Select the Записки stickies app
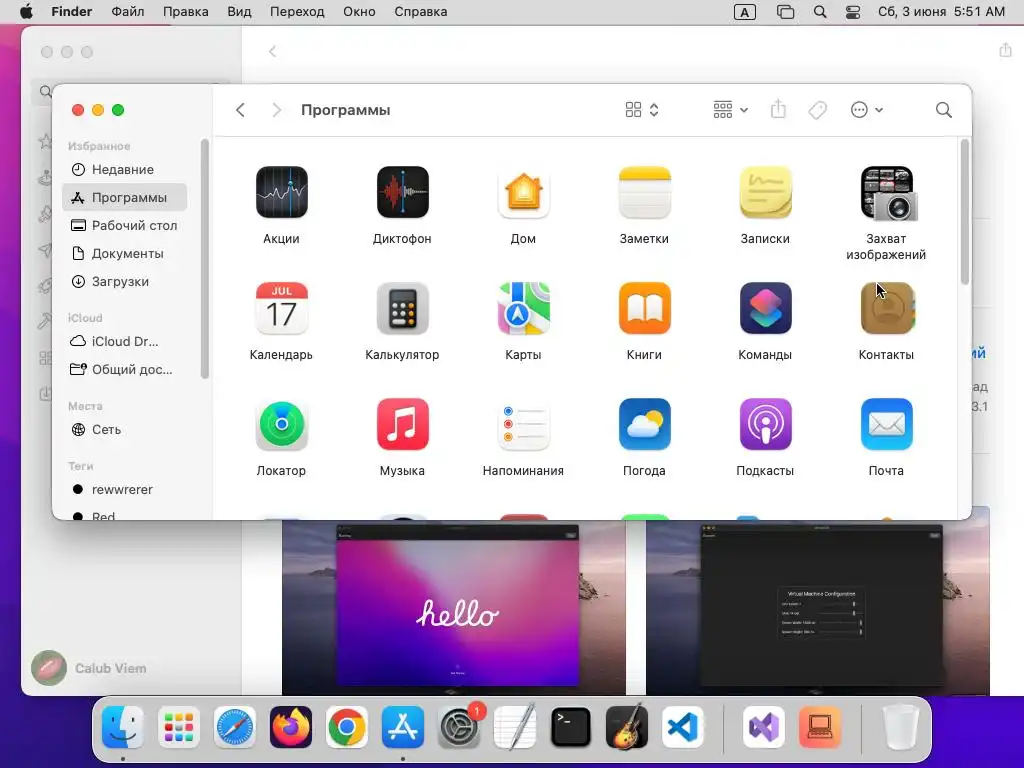 (x=765, y=192)
